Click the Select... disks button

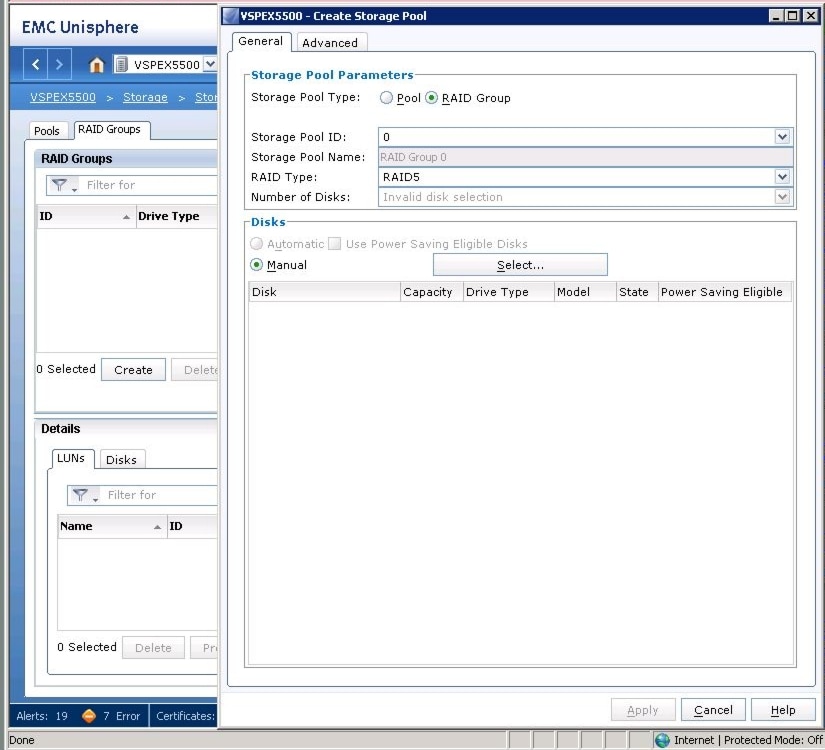(520, 265)
